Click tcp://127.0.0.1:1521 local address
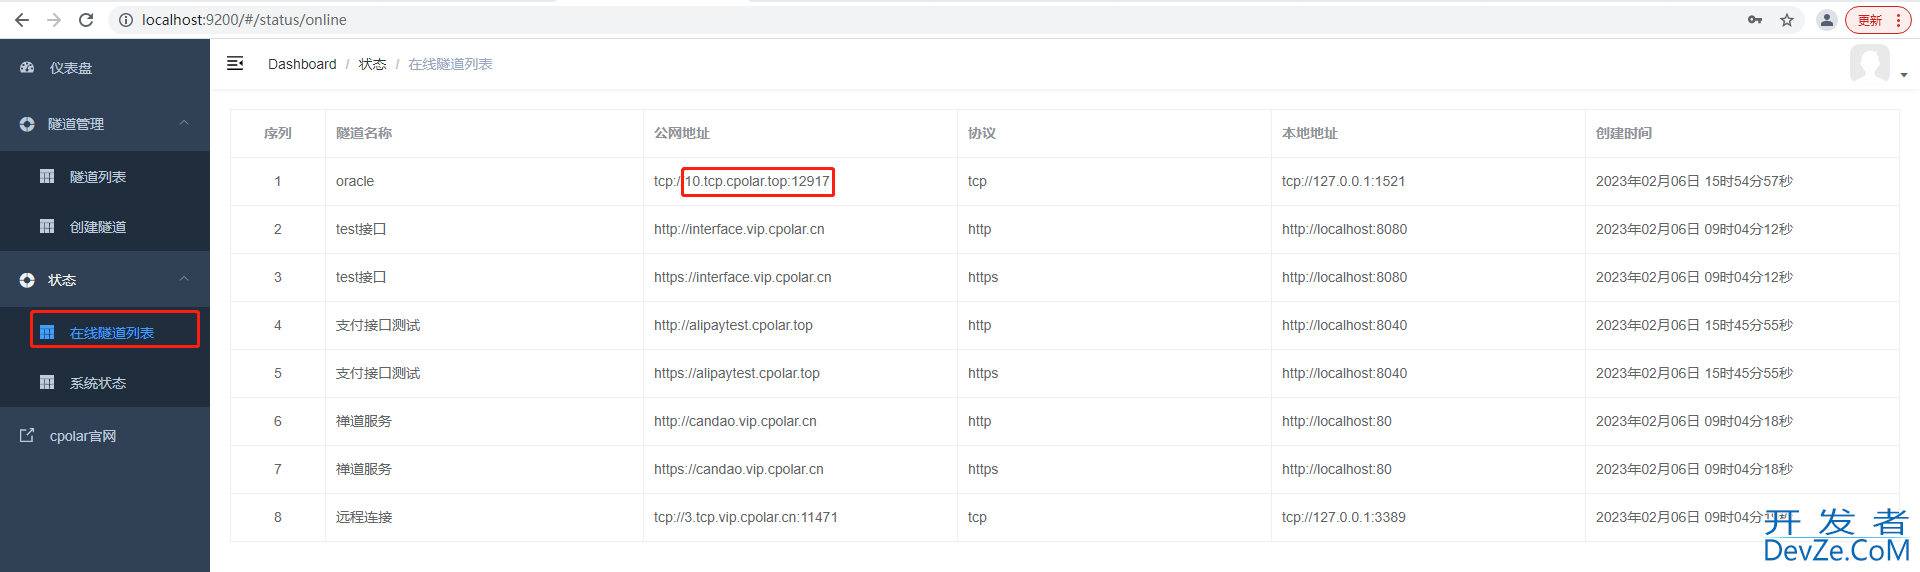The width and height of the screenshot is (1920, 572). [1343, 181]
